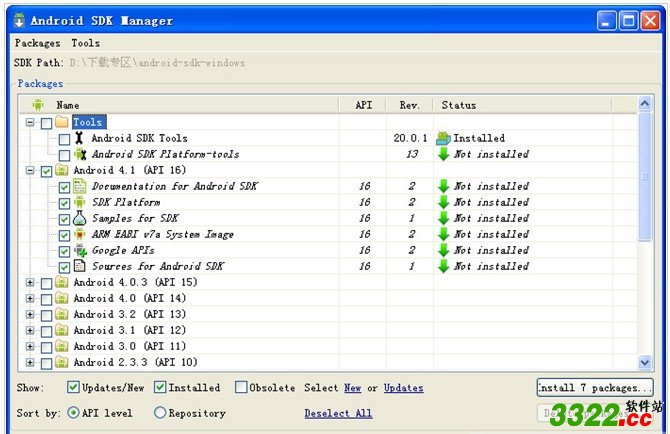Click the Select New link
The image size is (670, 434).
click(353, 388)
